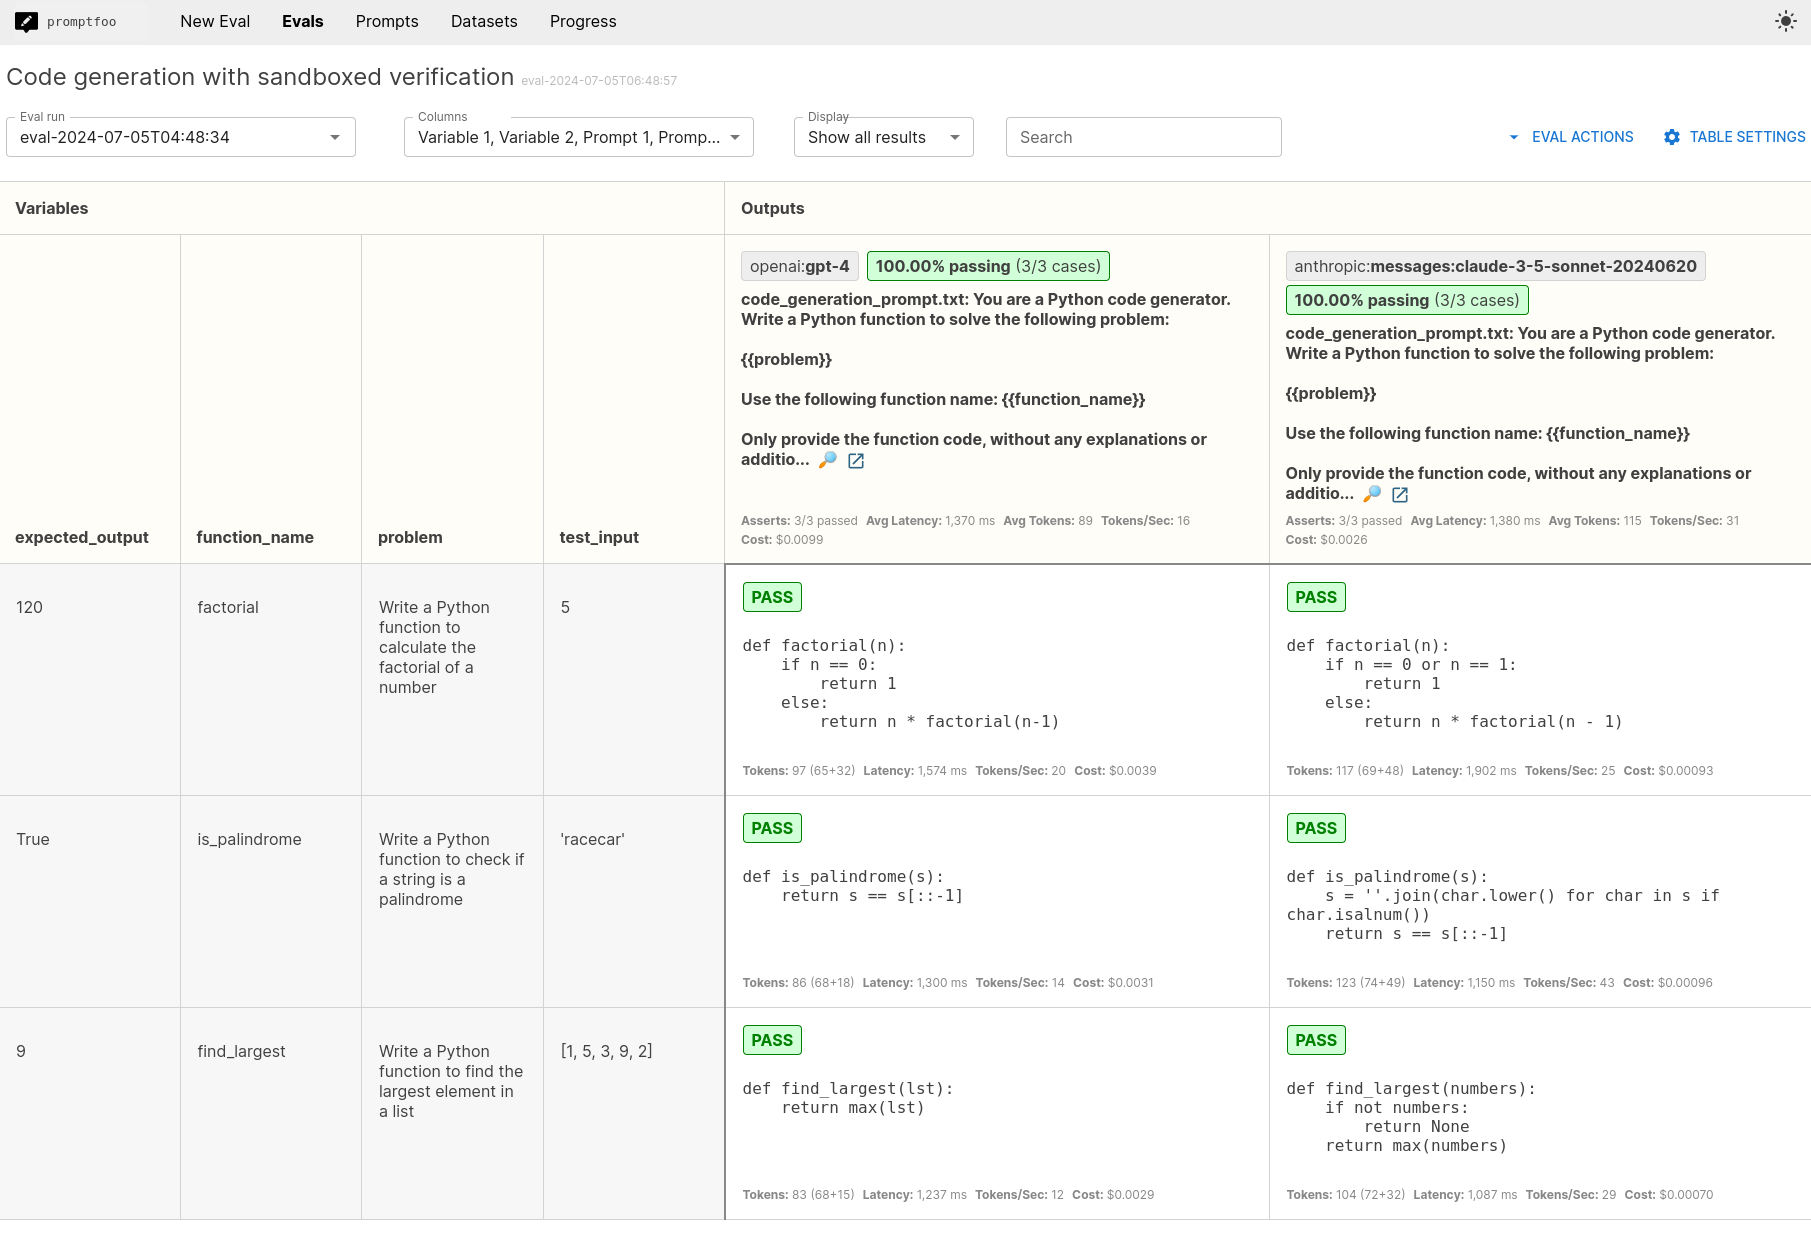The height and width of the screenshot is (1234, 1811).
Task: Click the 100.00% passing chip for gpt-4
Action: pyautogui.click(x=988, y=266)
